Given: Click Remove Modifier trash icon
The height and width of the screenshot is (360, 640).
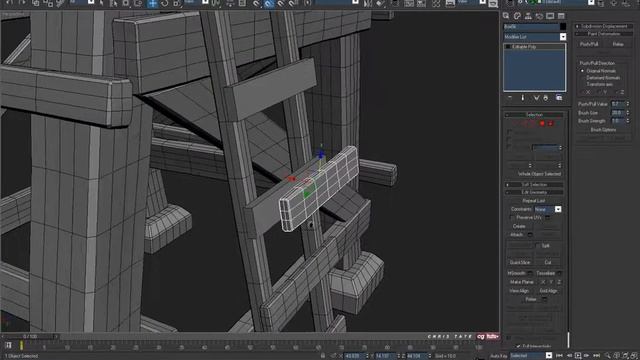Looking at the screenshot, I should (x=546, y=98).
